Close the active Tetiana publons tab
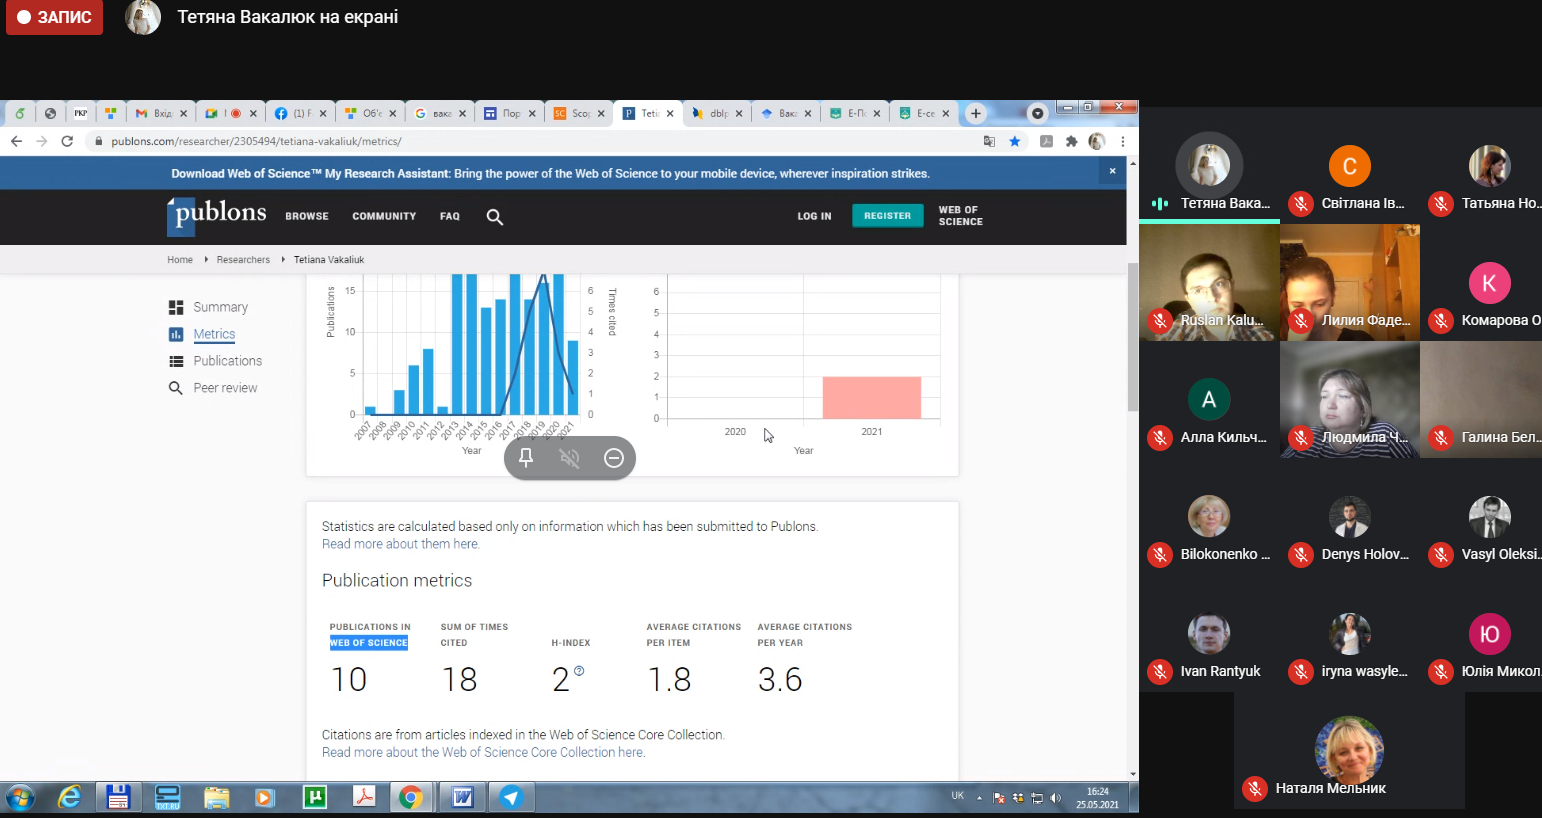Viewport: 1542px width, 818px height. (x=670, y=114)
